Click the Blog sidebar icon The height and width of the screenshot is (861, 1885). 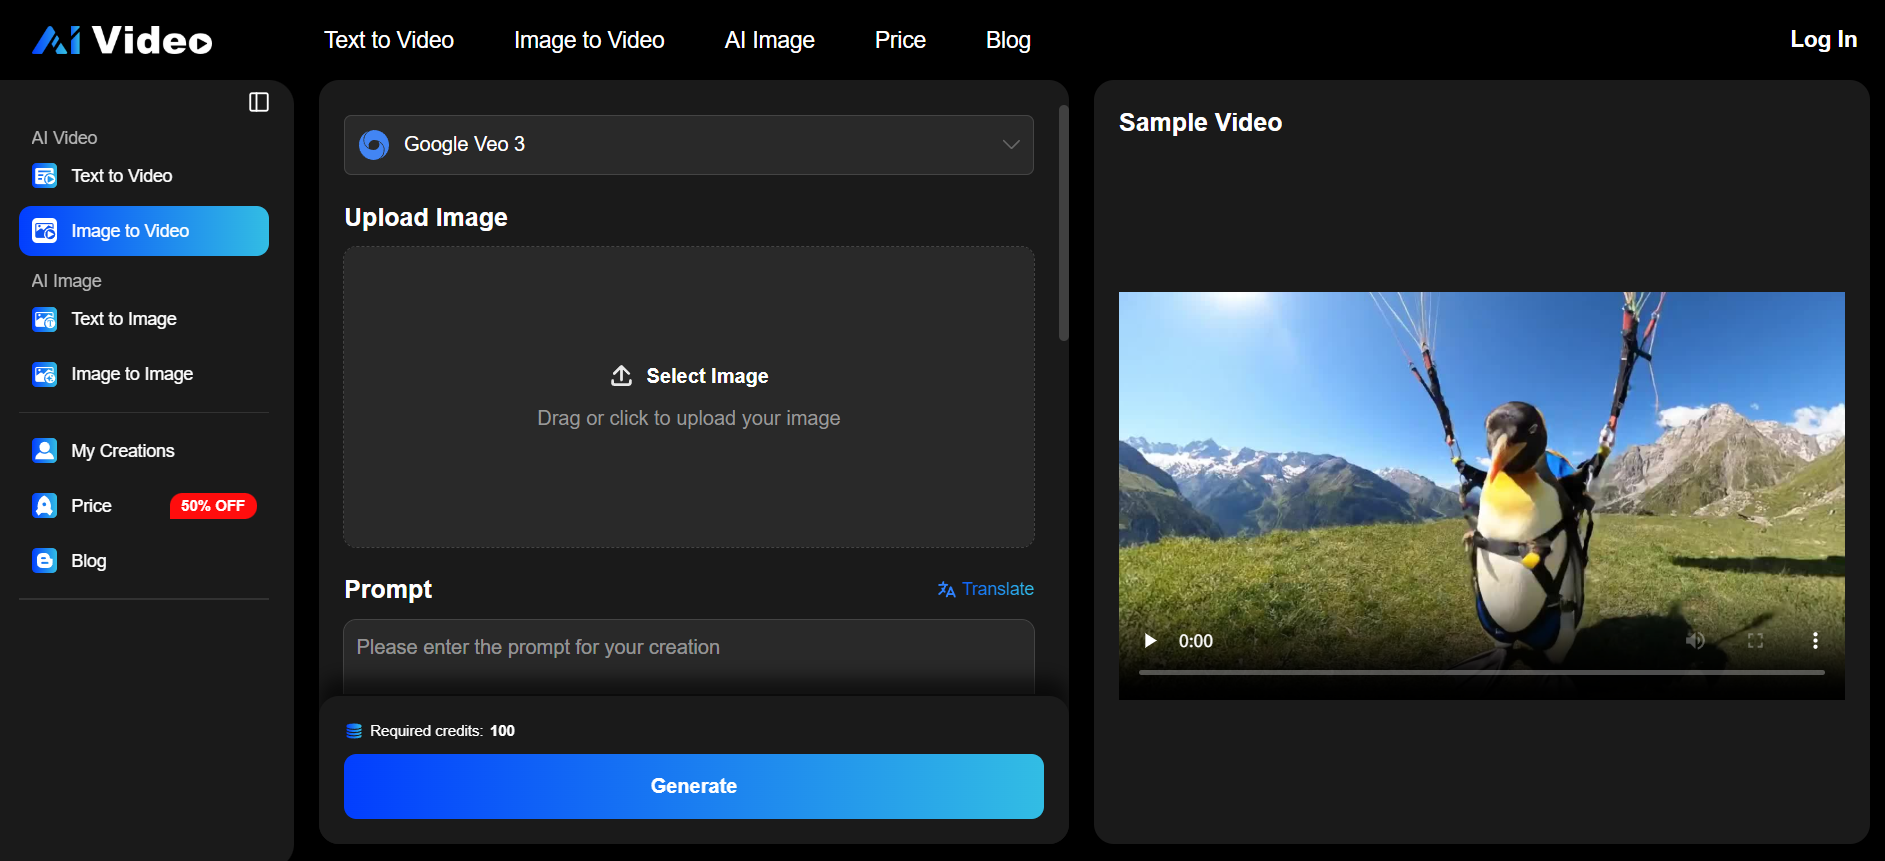45,561
